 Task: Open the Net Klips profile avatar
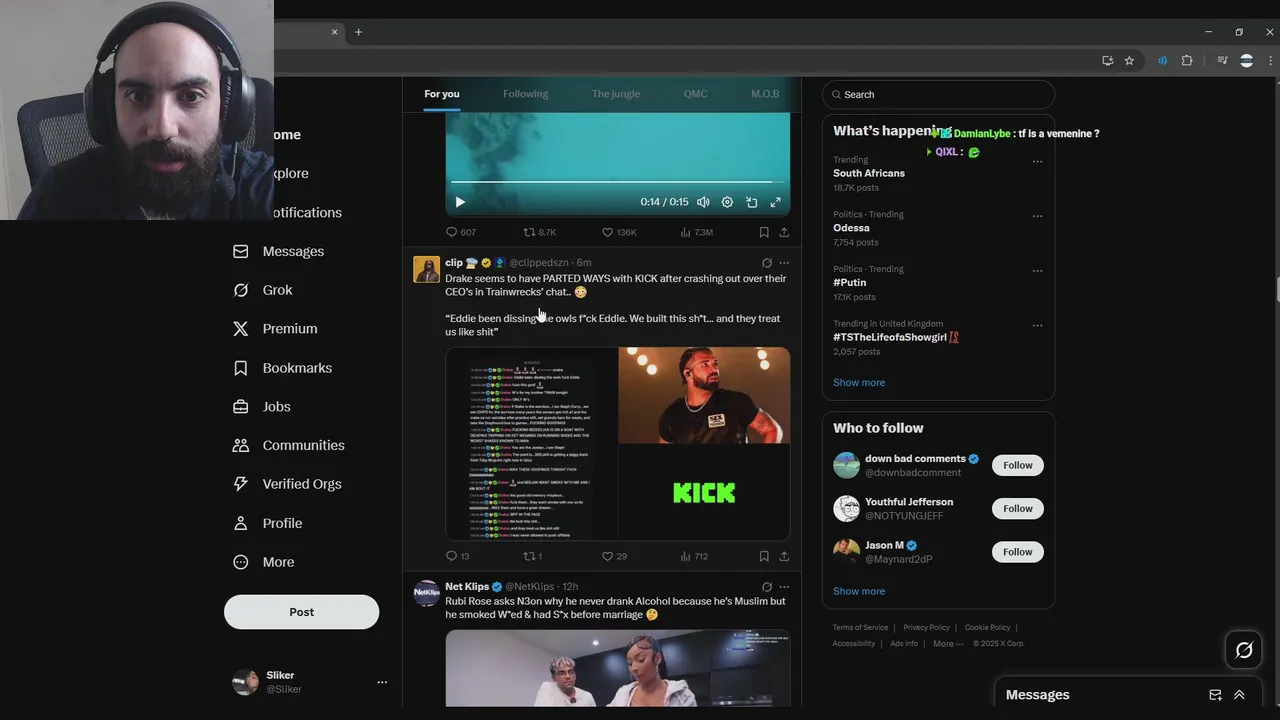[427, 593]
